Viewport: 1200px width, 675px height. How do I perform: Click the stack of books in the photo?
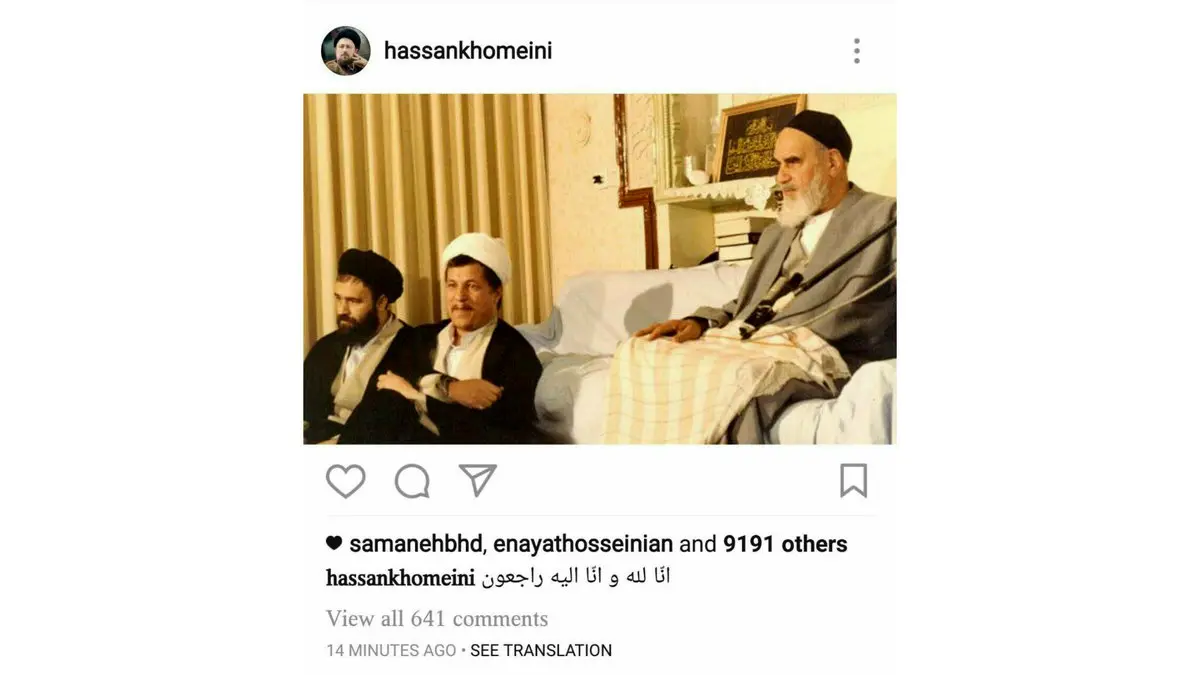[741, 236]
